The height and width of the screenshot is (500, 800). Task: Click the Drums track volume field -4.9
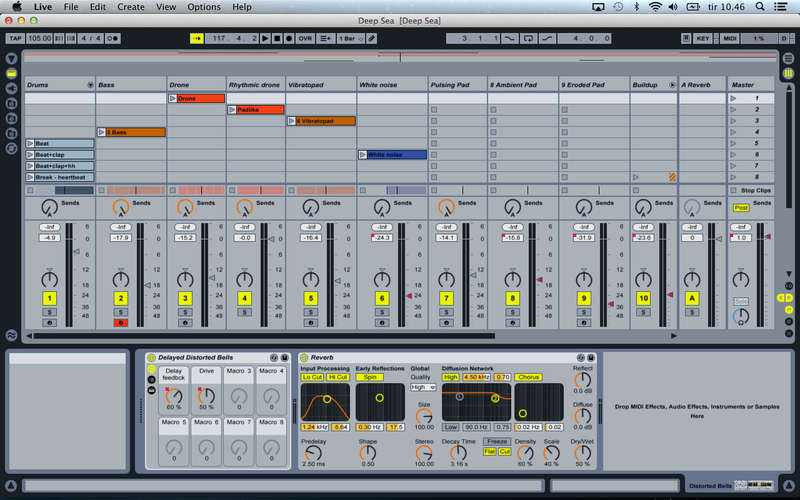(49, 238)
